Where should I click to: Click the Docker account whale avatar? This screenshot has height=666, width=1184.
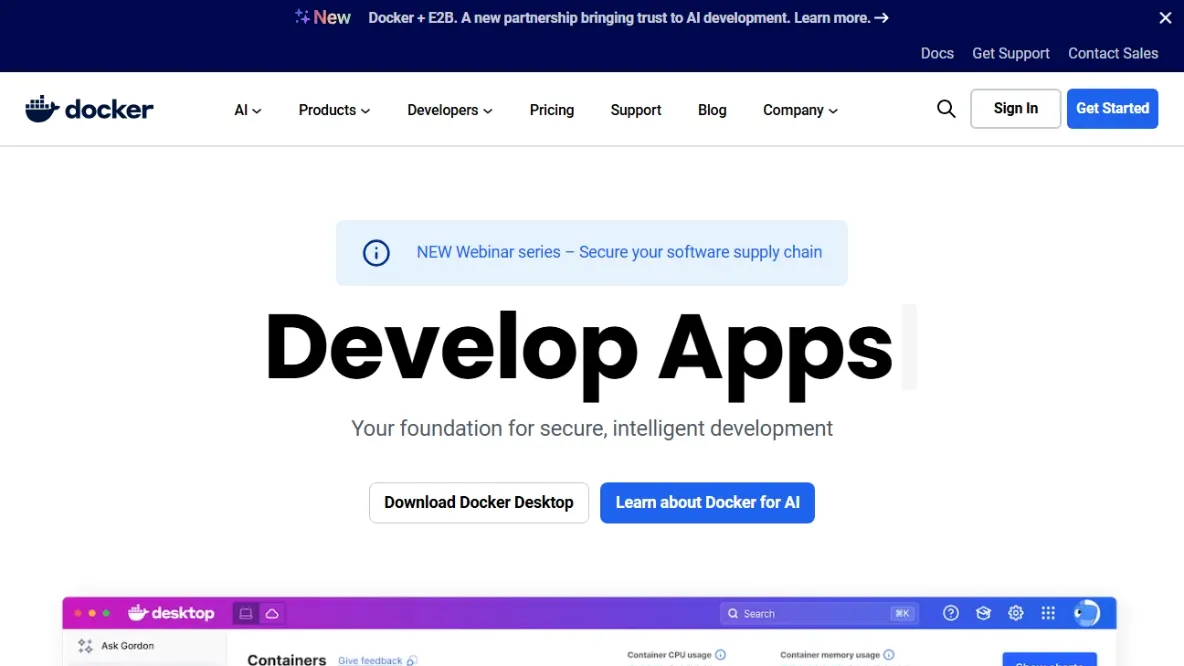1087,613
